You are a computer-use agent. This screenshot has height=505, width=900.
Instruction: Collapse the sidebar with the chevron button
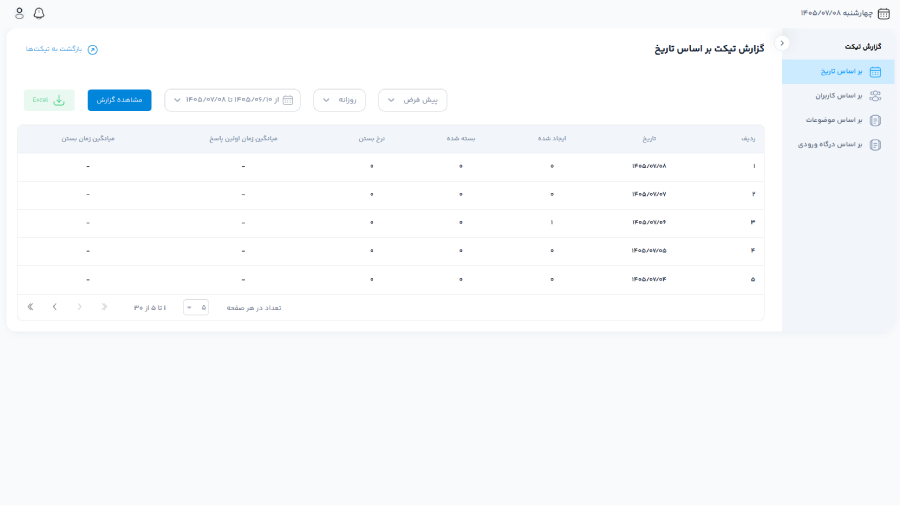782,43
